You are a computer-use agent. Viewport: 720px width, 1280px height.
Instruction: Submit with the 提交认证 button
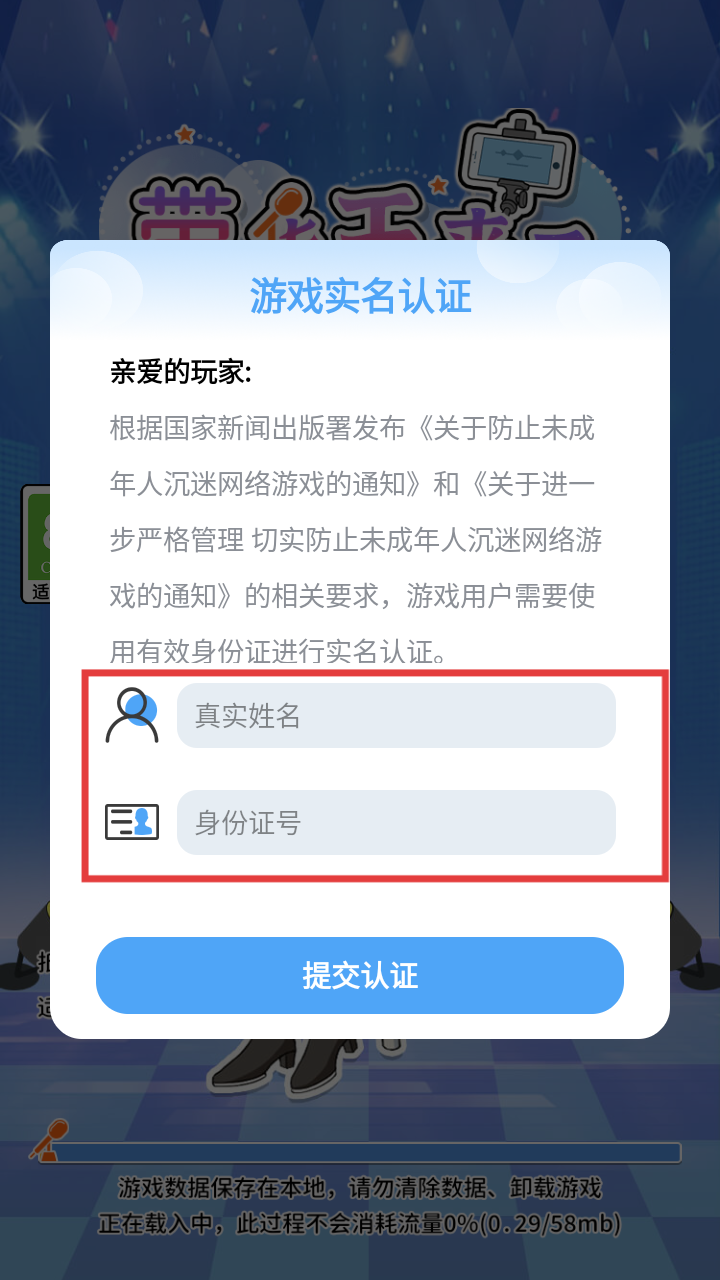(x=360, y=975)
